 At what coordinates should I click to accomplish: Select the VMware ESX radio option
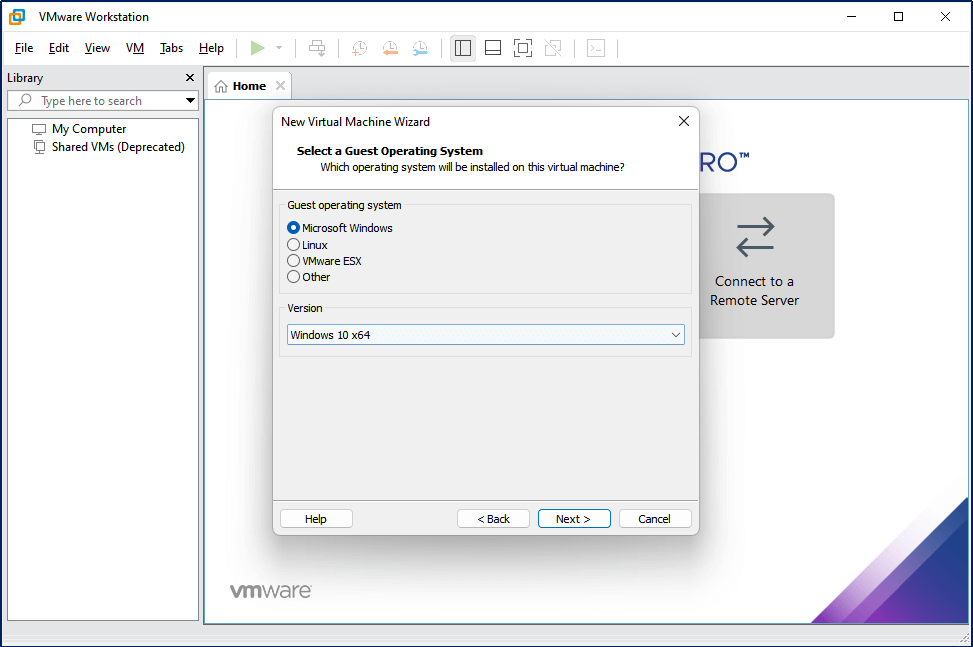[x=294, y=261]
